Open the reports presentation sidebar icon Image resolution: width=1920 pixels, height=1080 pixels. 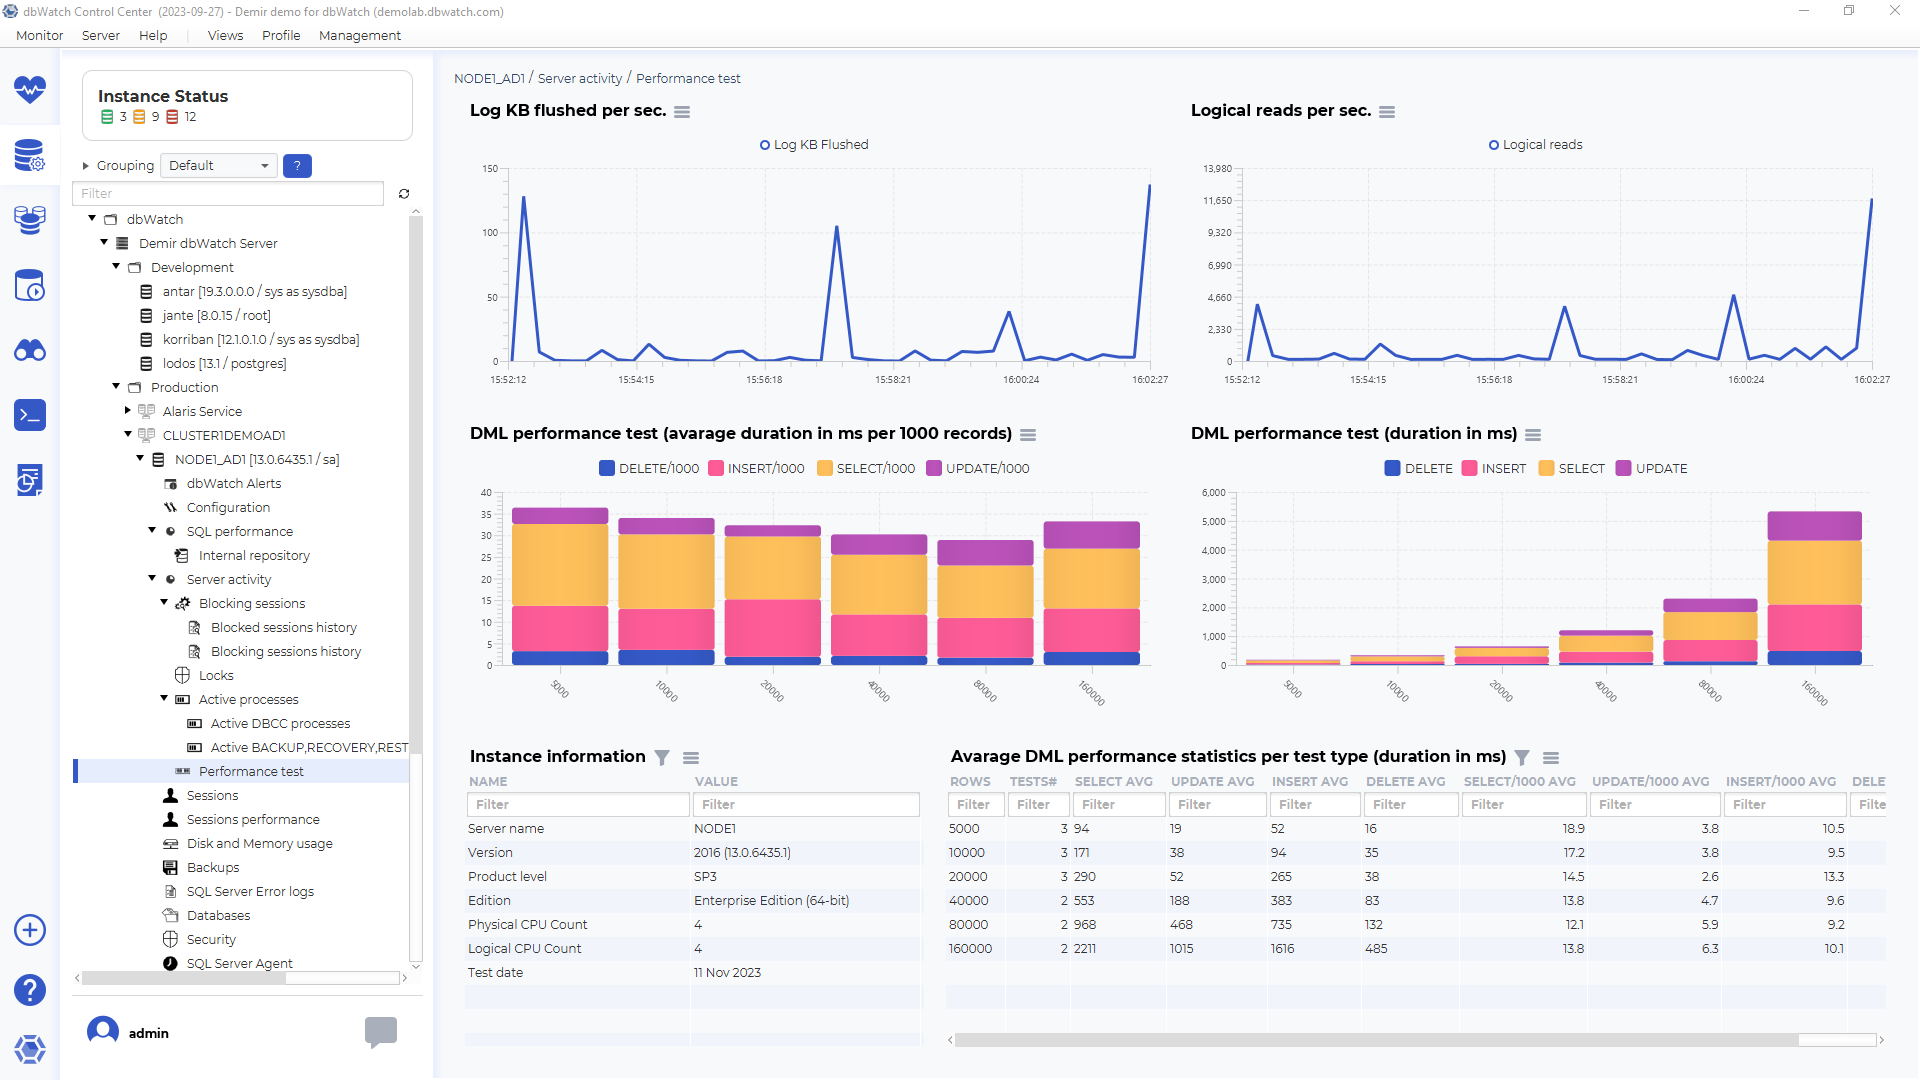(30, 480)
